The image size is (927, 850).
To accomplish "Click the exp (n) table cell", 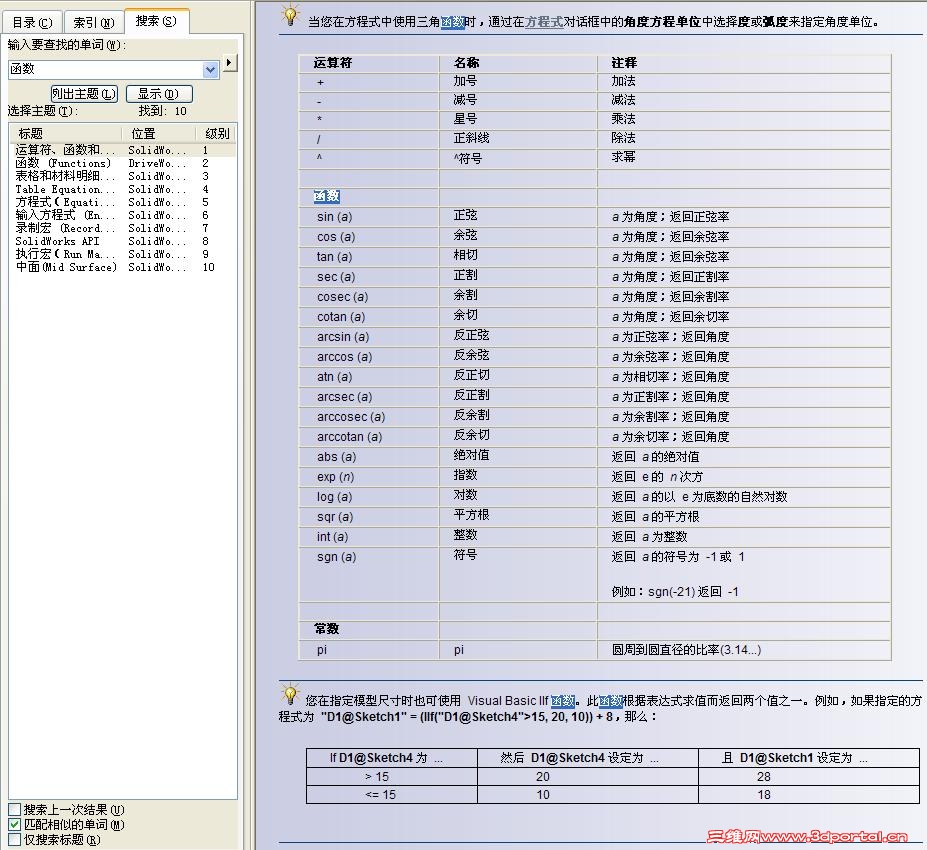I will point(369,477).
